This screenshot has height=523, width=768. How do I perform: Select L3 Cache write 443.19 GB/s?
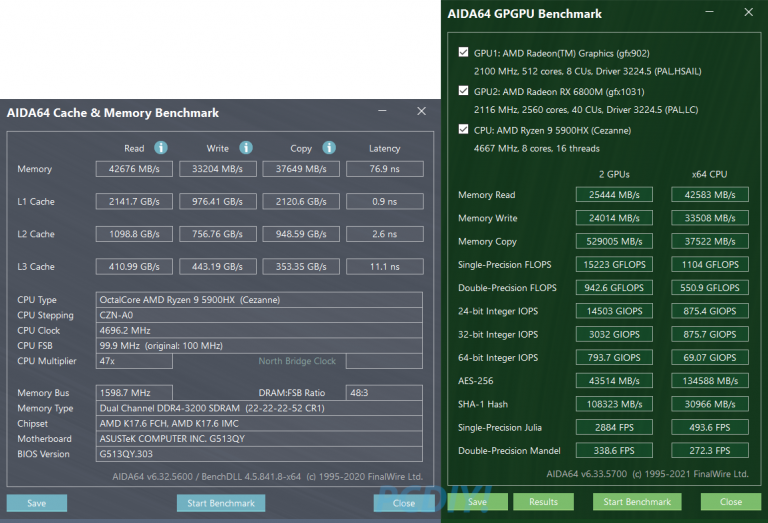click(217, 267)
